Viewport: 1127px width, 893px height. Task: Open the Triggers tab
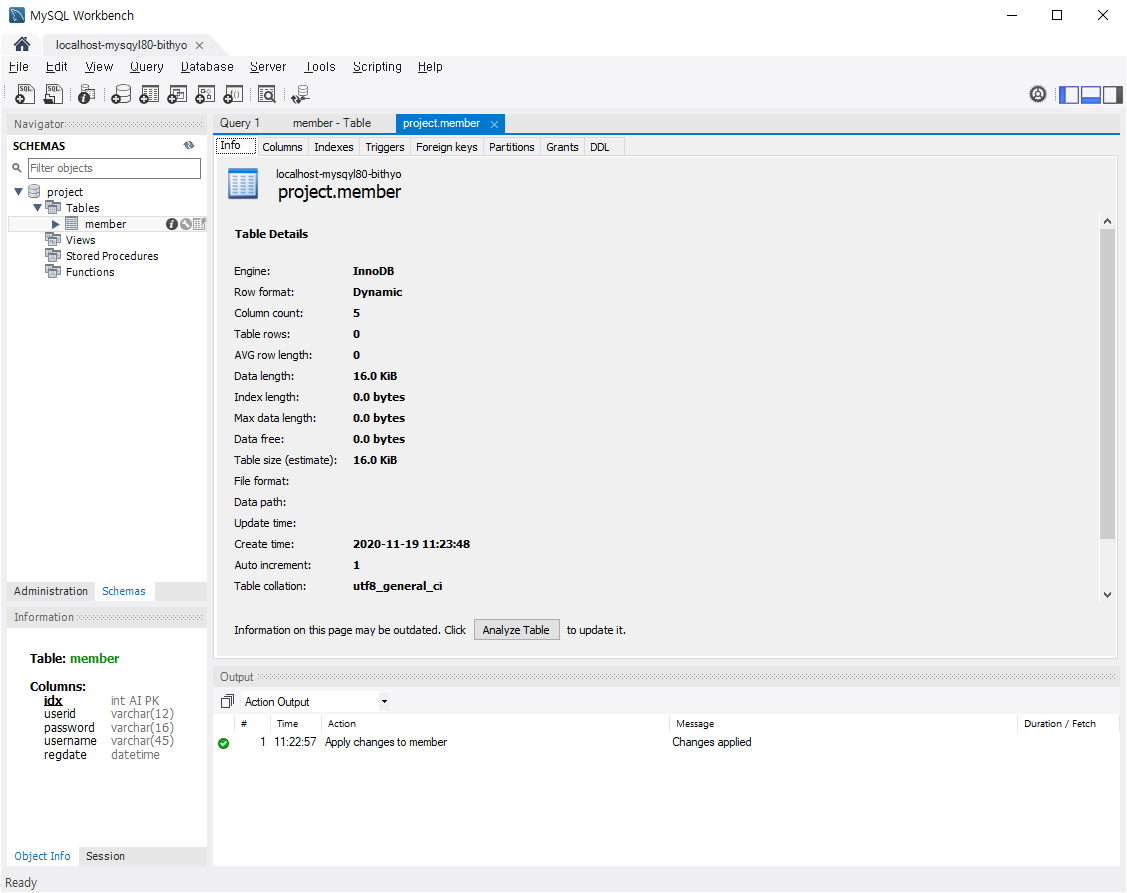(x=385, y=147)
